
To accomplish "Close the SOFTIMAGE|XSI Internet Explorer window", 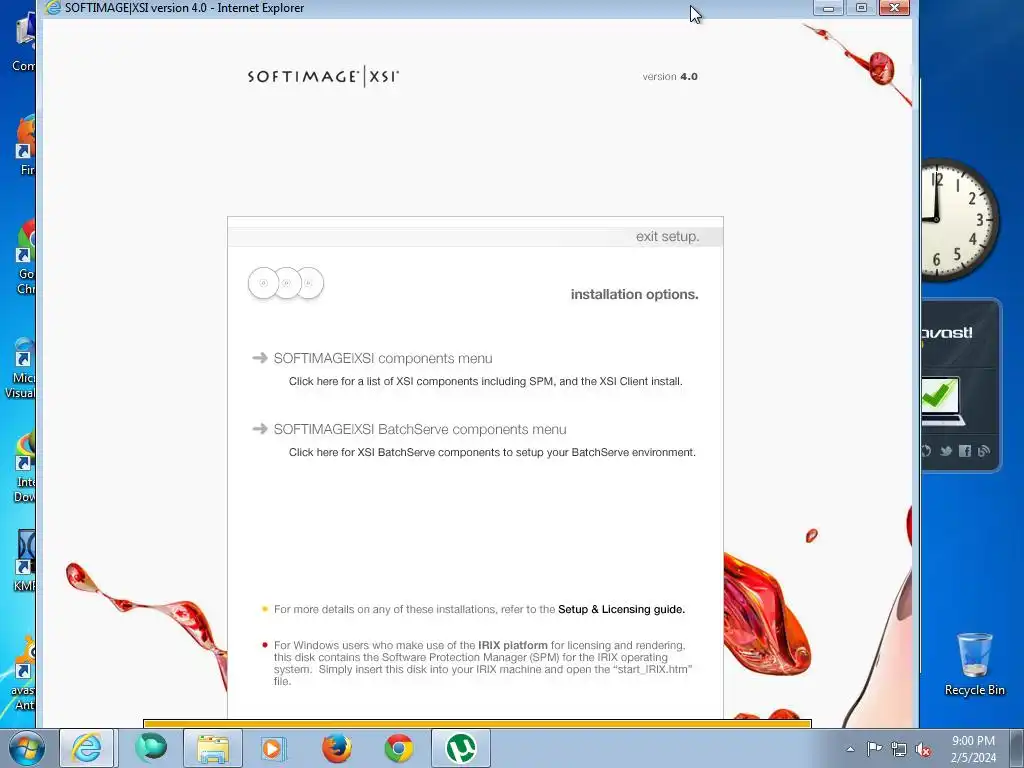I will 895,8.
